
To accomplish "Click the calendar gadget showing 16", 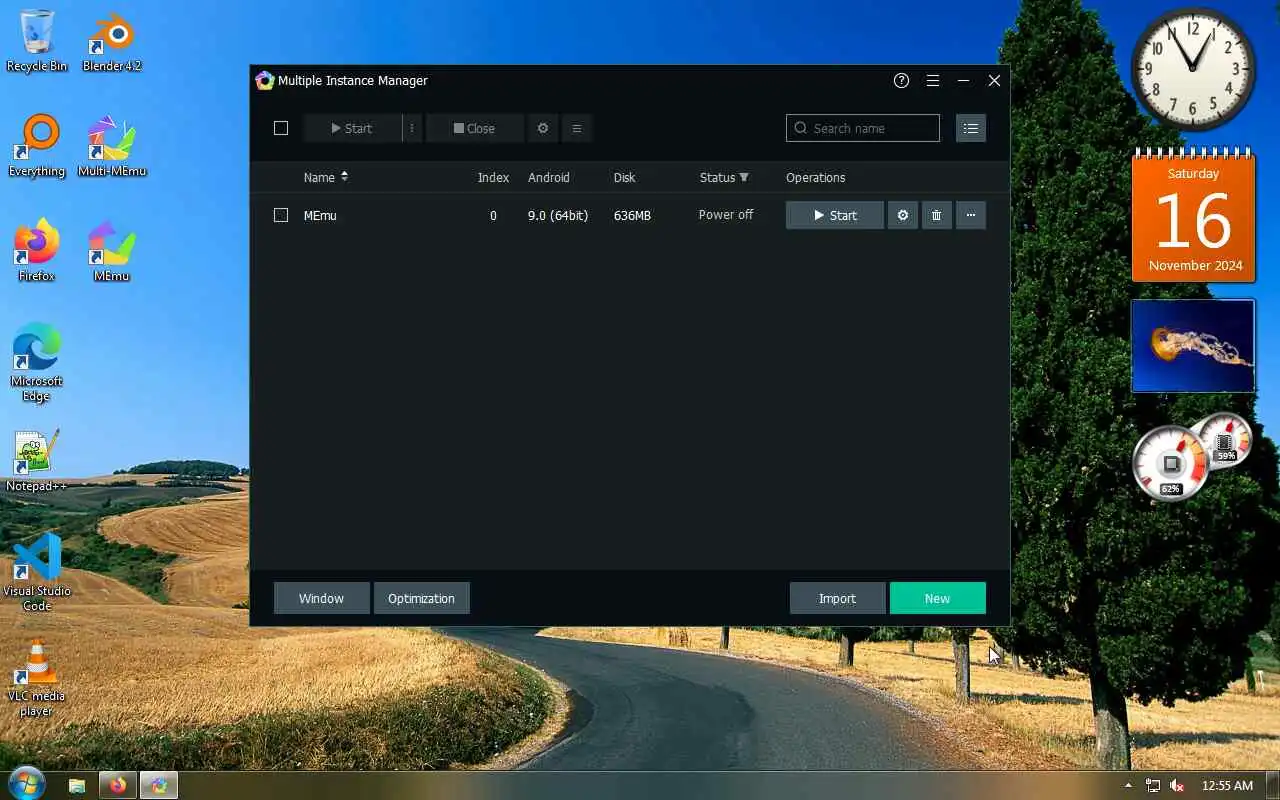I will (x=1193, y=215).
